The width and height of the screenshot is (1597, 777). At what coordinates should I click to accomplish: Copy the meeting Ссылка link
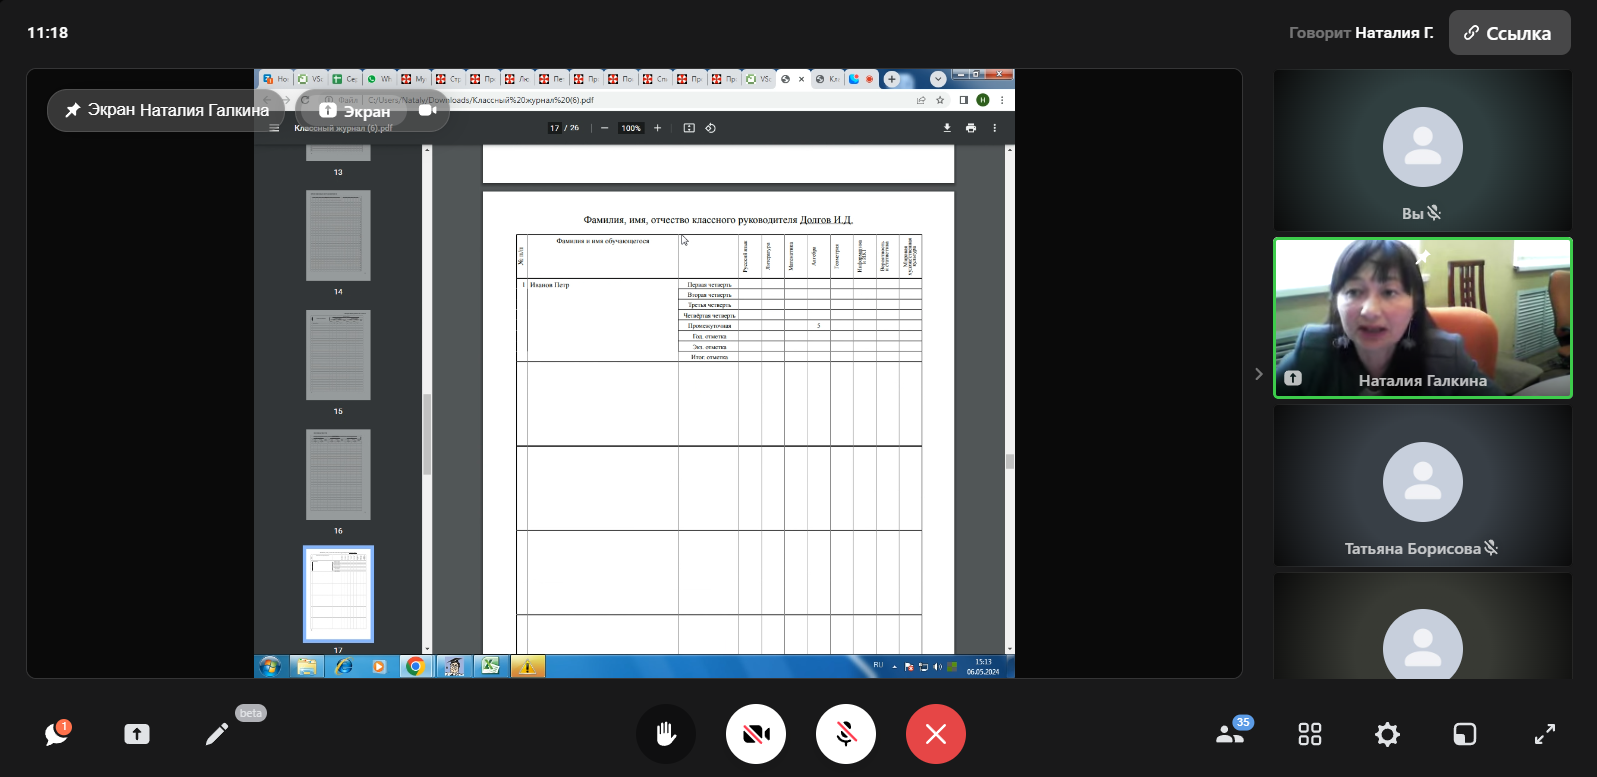1509,33
